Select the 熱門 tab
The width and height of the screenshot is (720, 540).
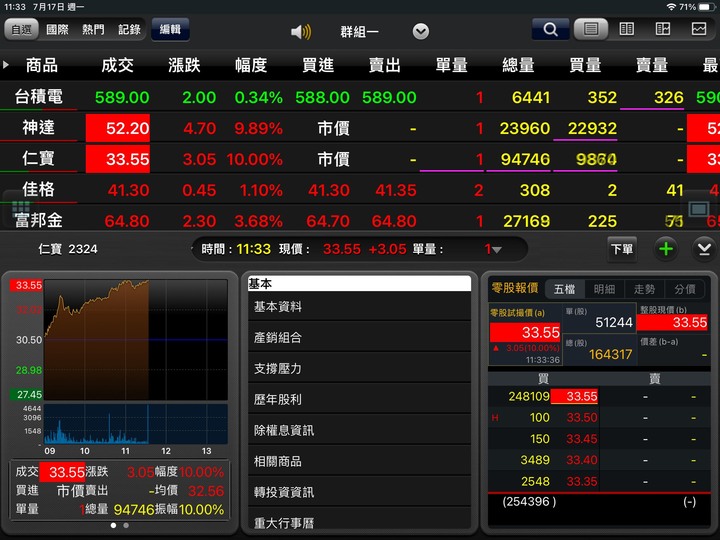[x=93, y=30]
